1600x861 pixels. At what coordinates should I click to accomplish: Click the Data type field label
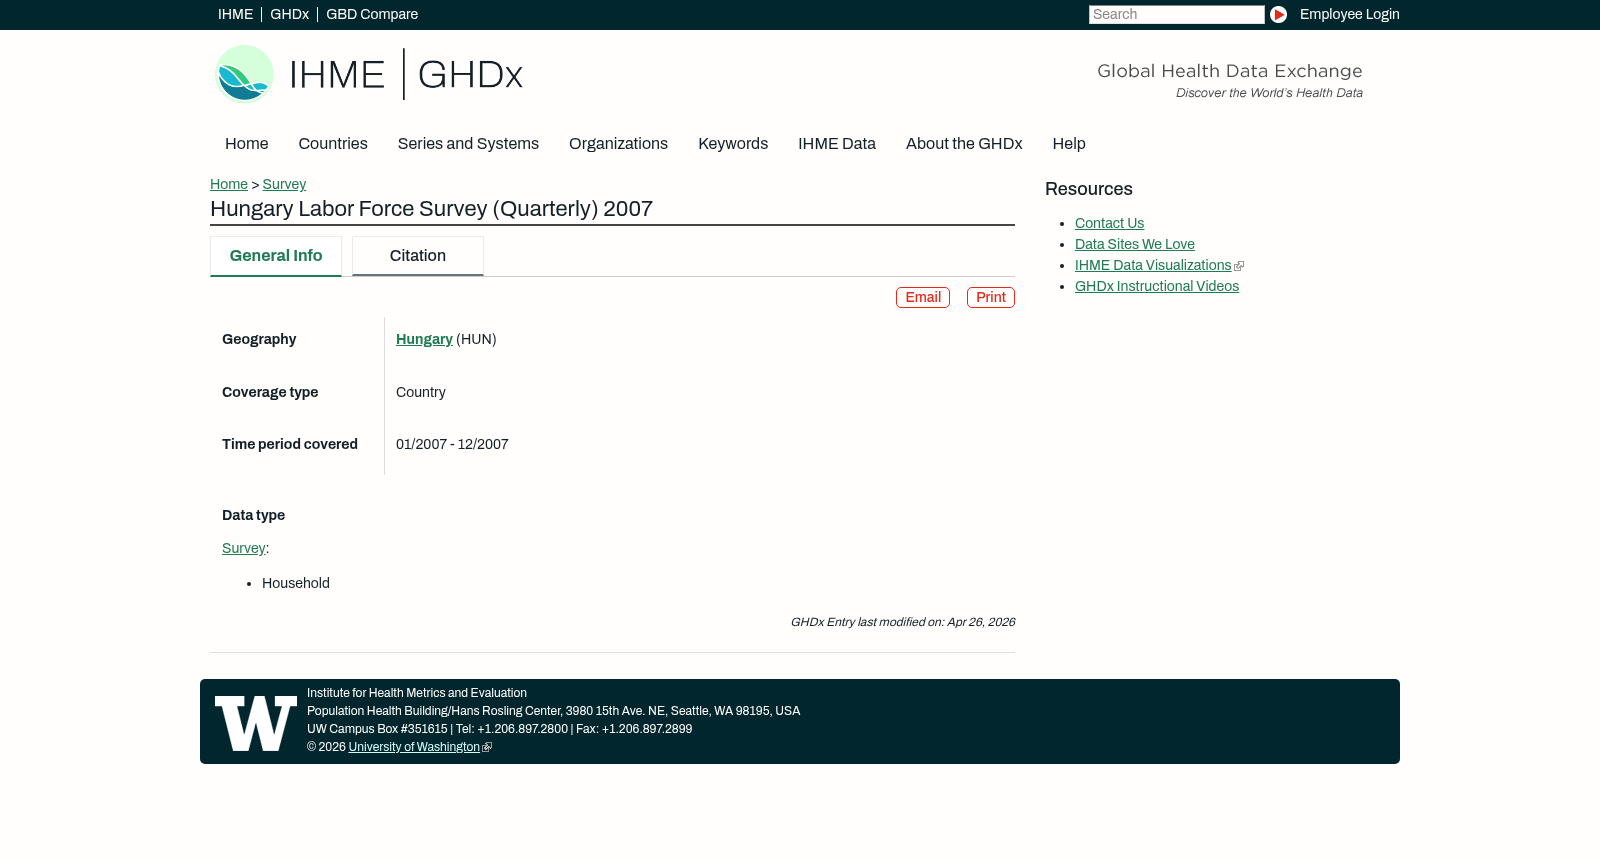[253, 516]
